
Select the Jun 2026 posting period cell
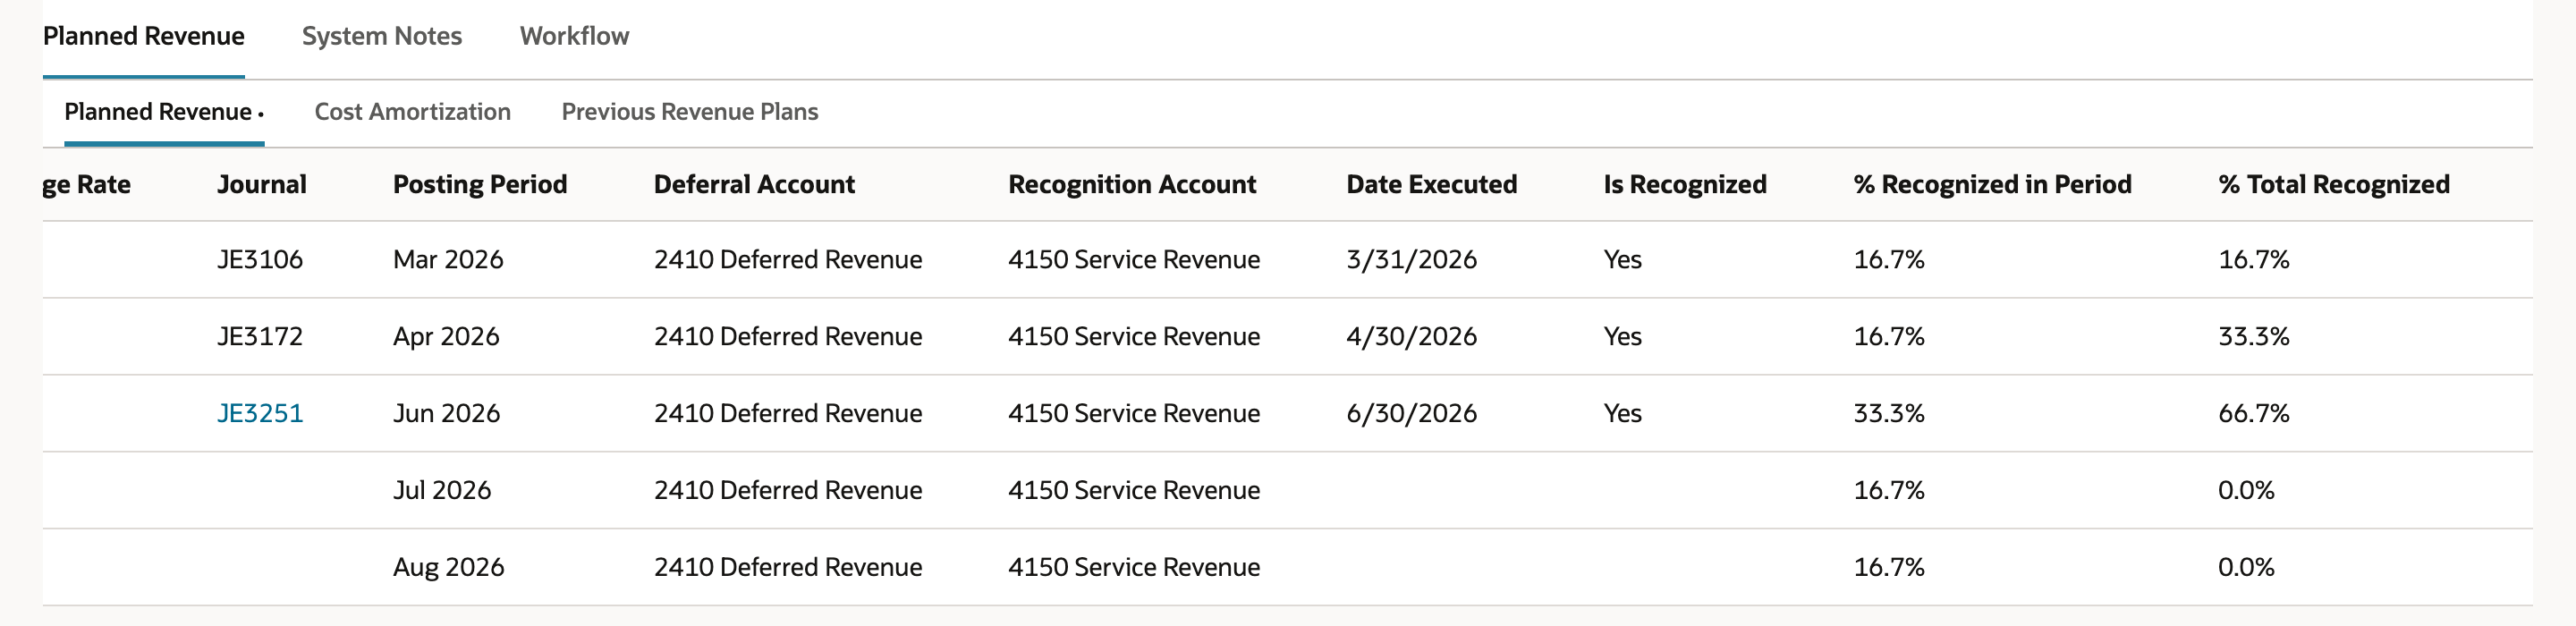pyautogui.click(x=446, y=413)
